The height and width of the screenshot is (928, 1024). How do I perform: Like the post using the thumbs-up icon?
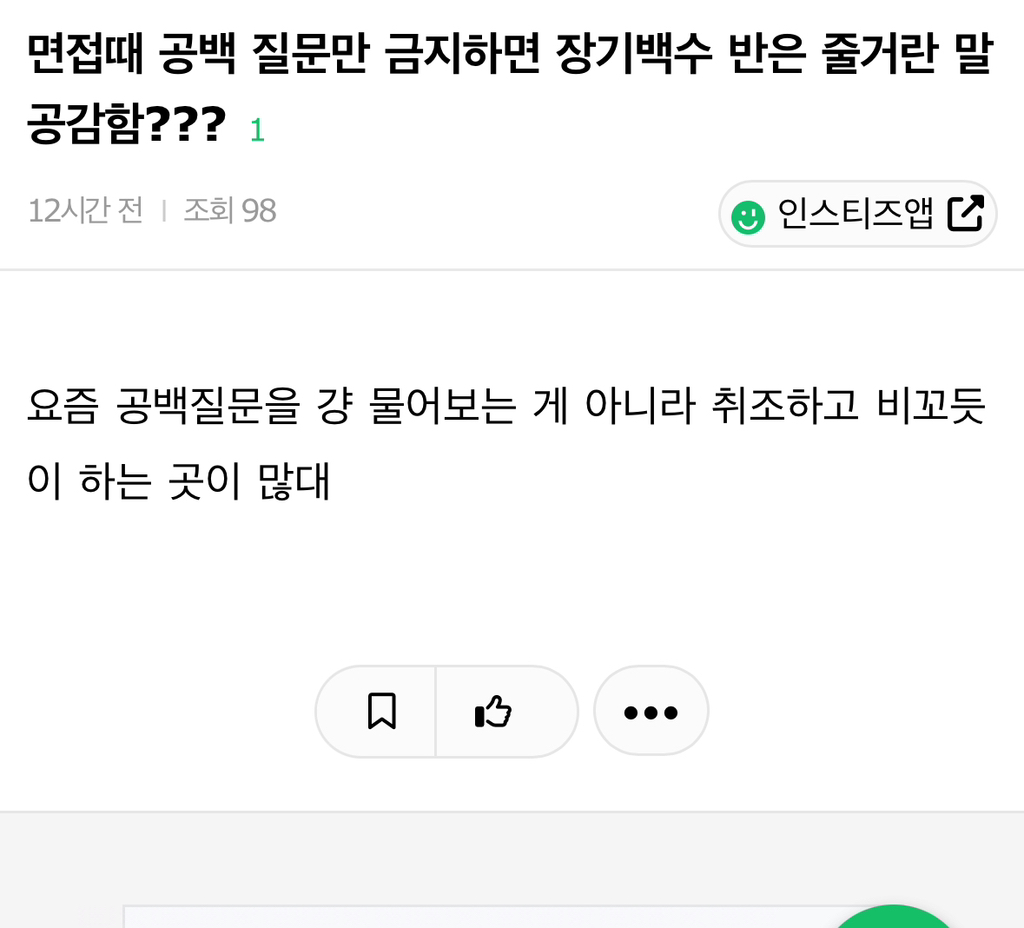493,712
